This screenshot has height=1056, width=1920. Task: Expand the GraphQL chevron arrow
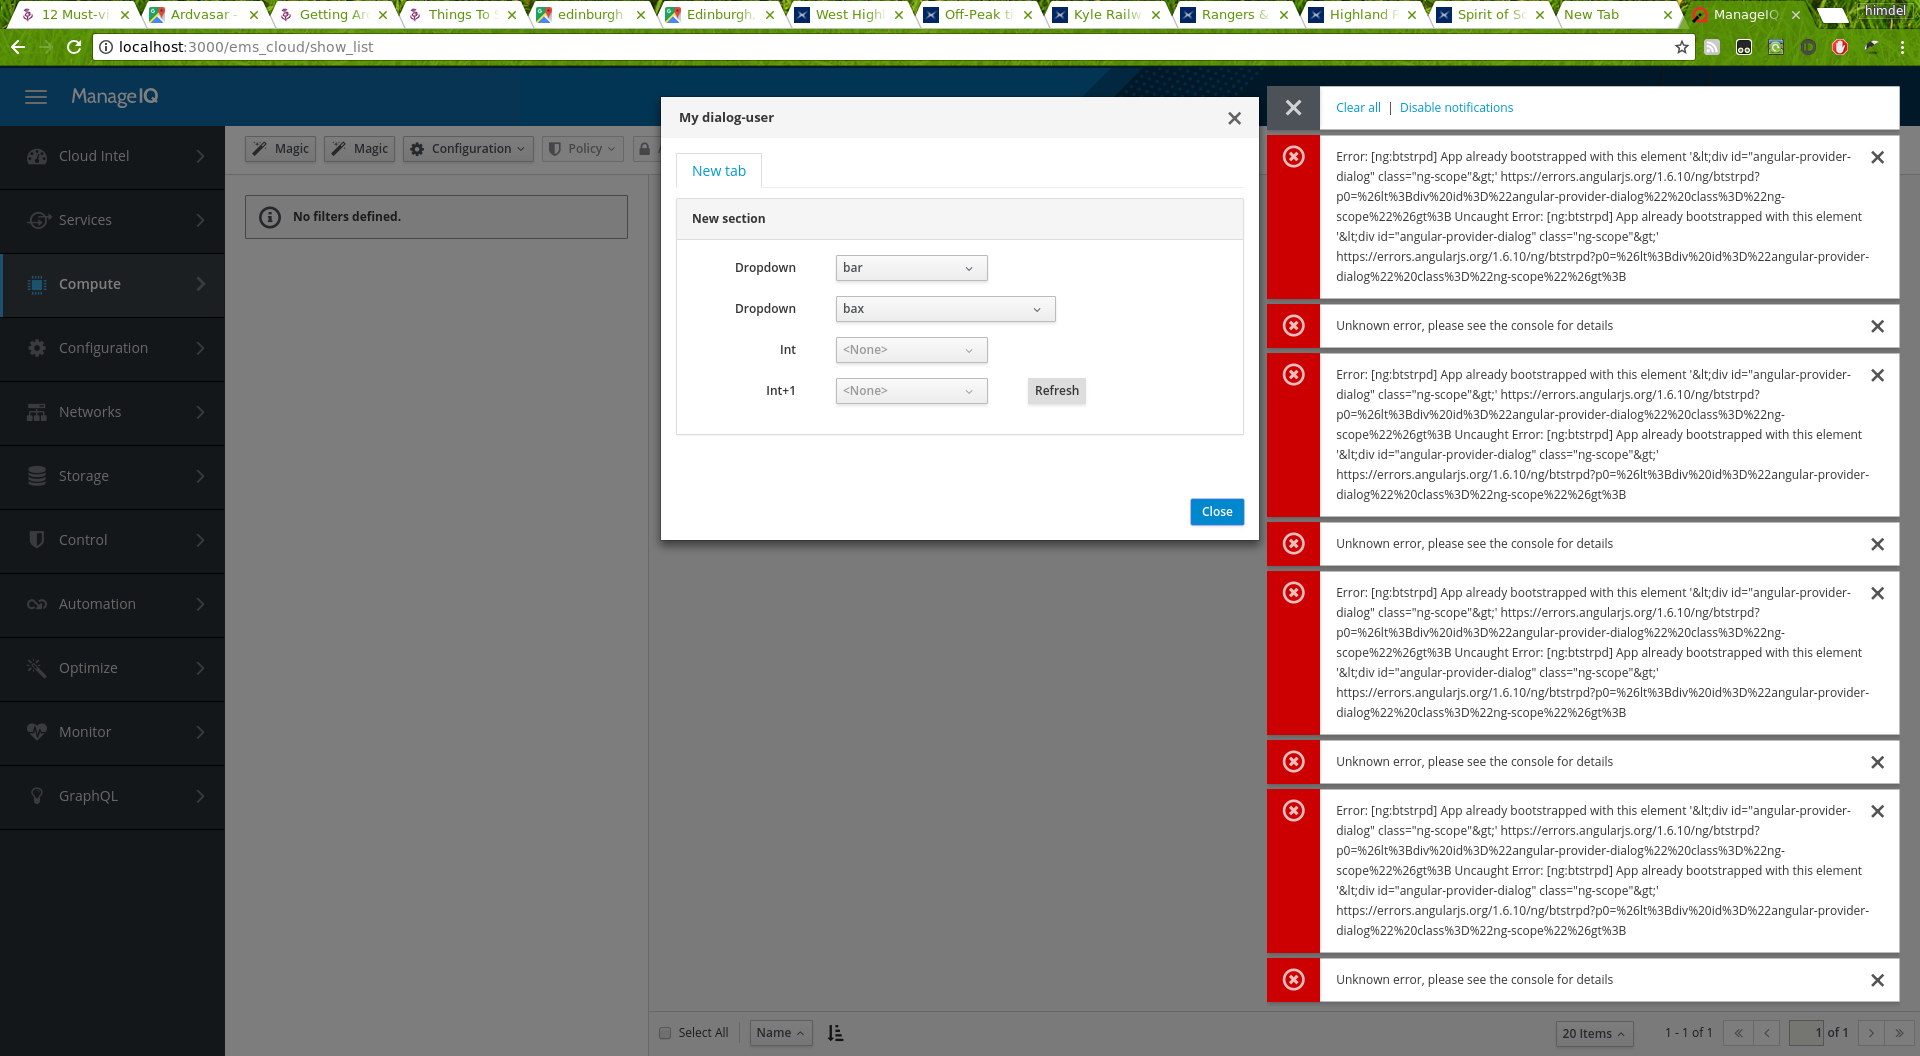pos(200,796)
